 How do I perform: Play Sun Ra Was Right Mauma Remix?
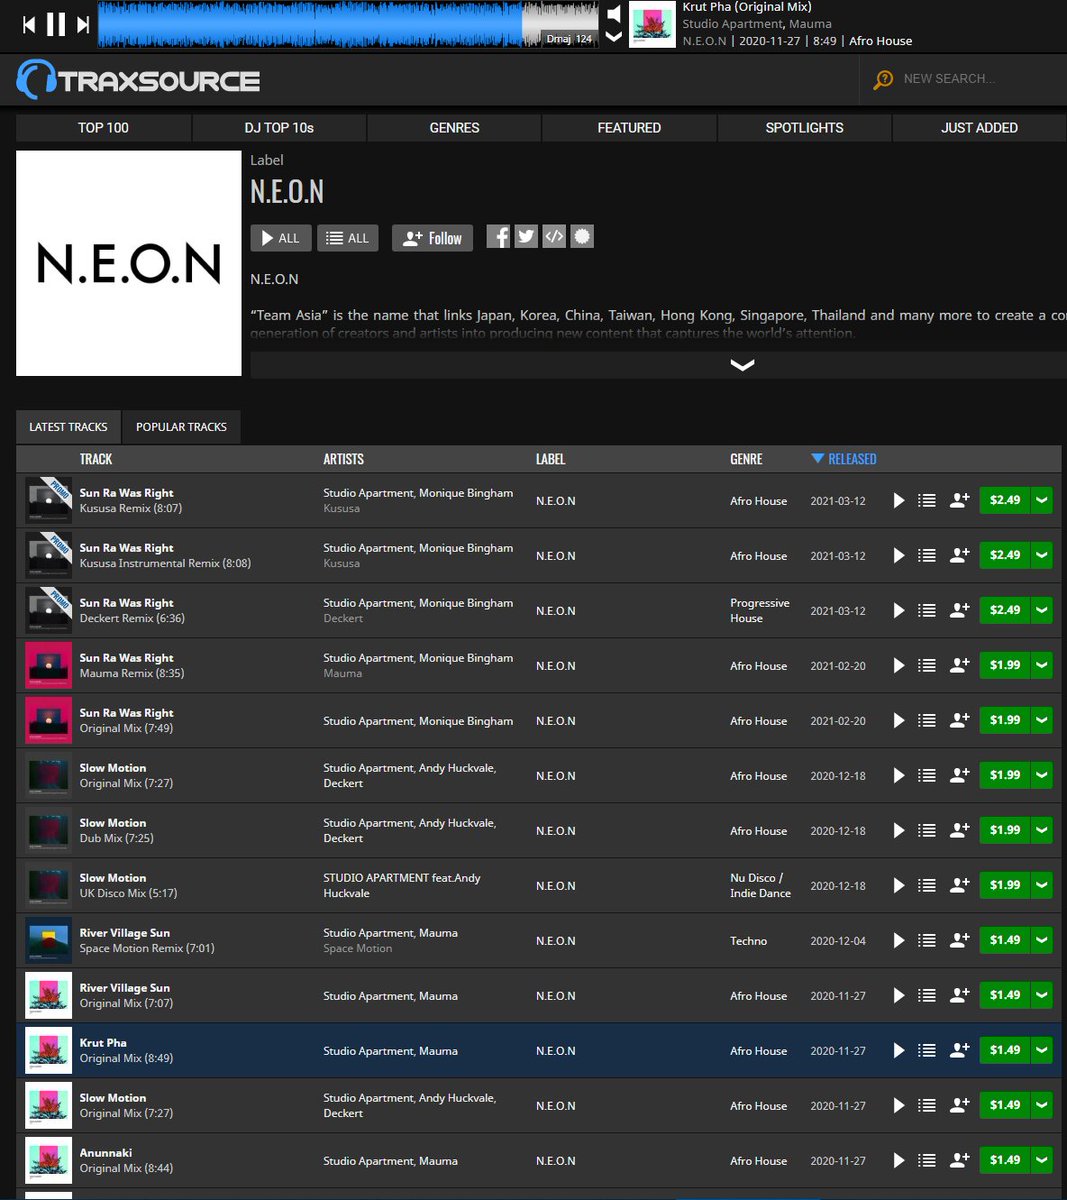click(x=898, y=665)
